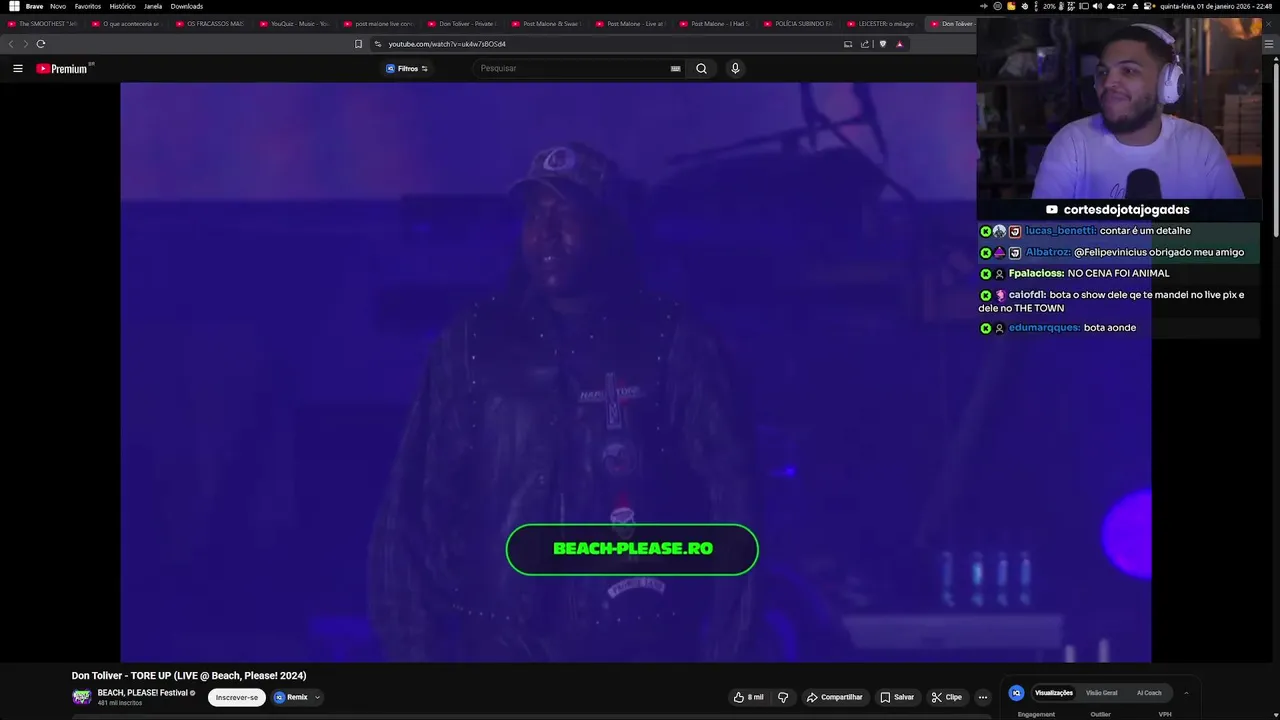This screenshot has height=720, width=1280.
Task: Open on-screen keyboard icon in search box
Action: pyautogui.click(x=675, y=68)
